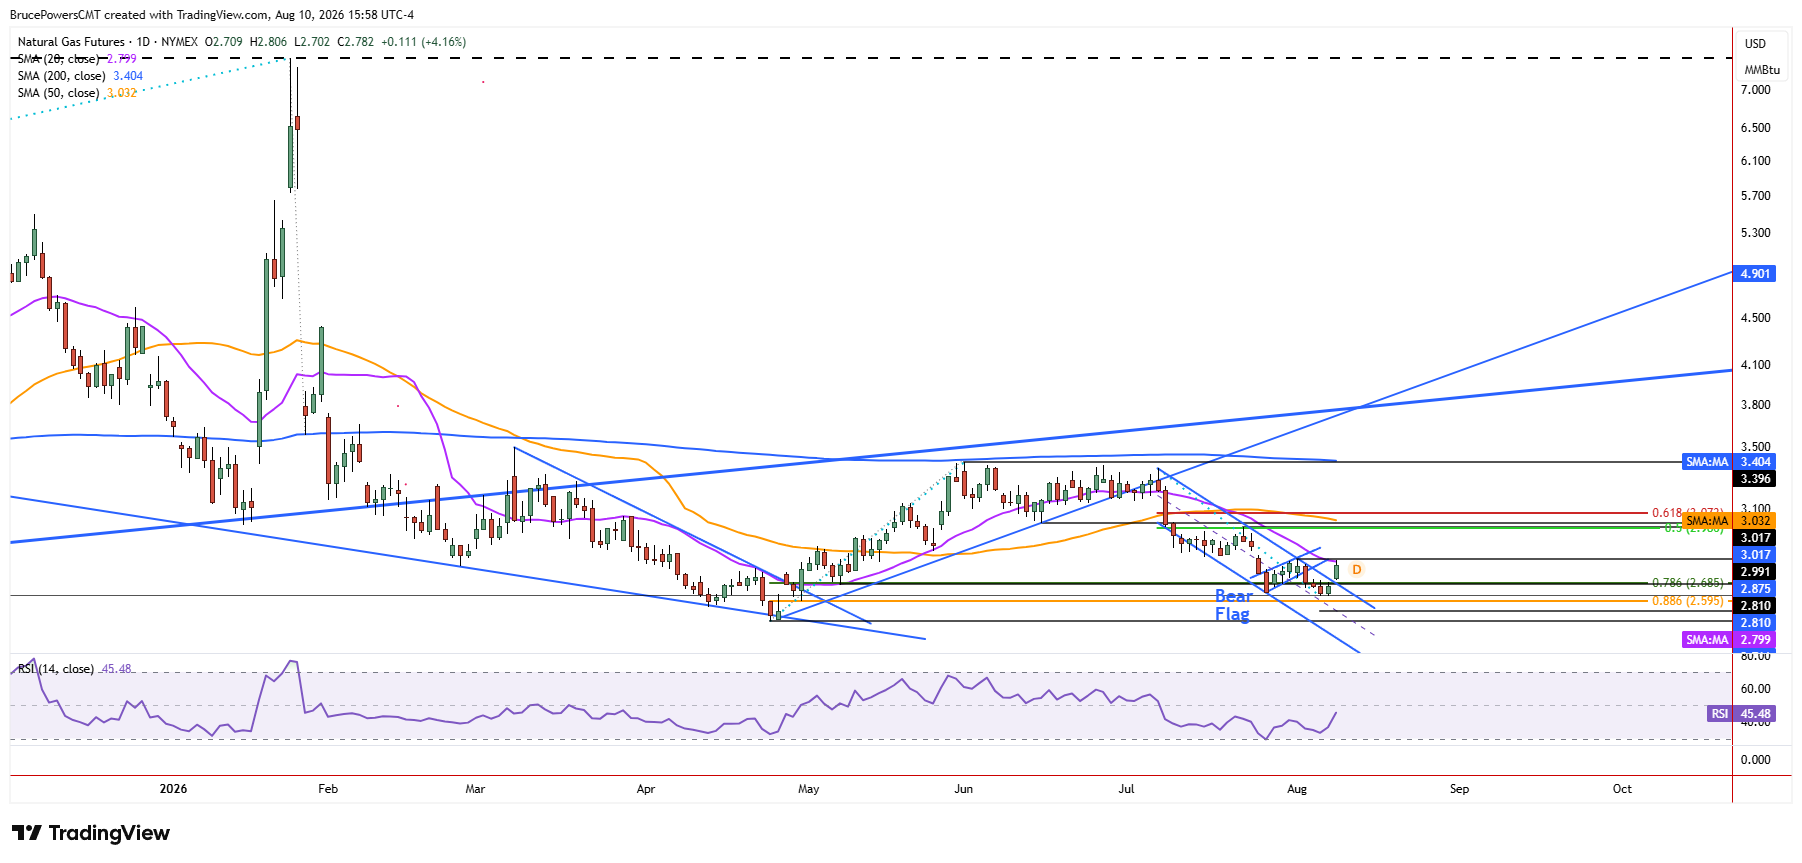Click the TradingView logo at the bottom
The width and height of the screenshot is (1802, 863).
tap(91, 833)
